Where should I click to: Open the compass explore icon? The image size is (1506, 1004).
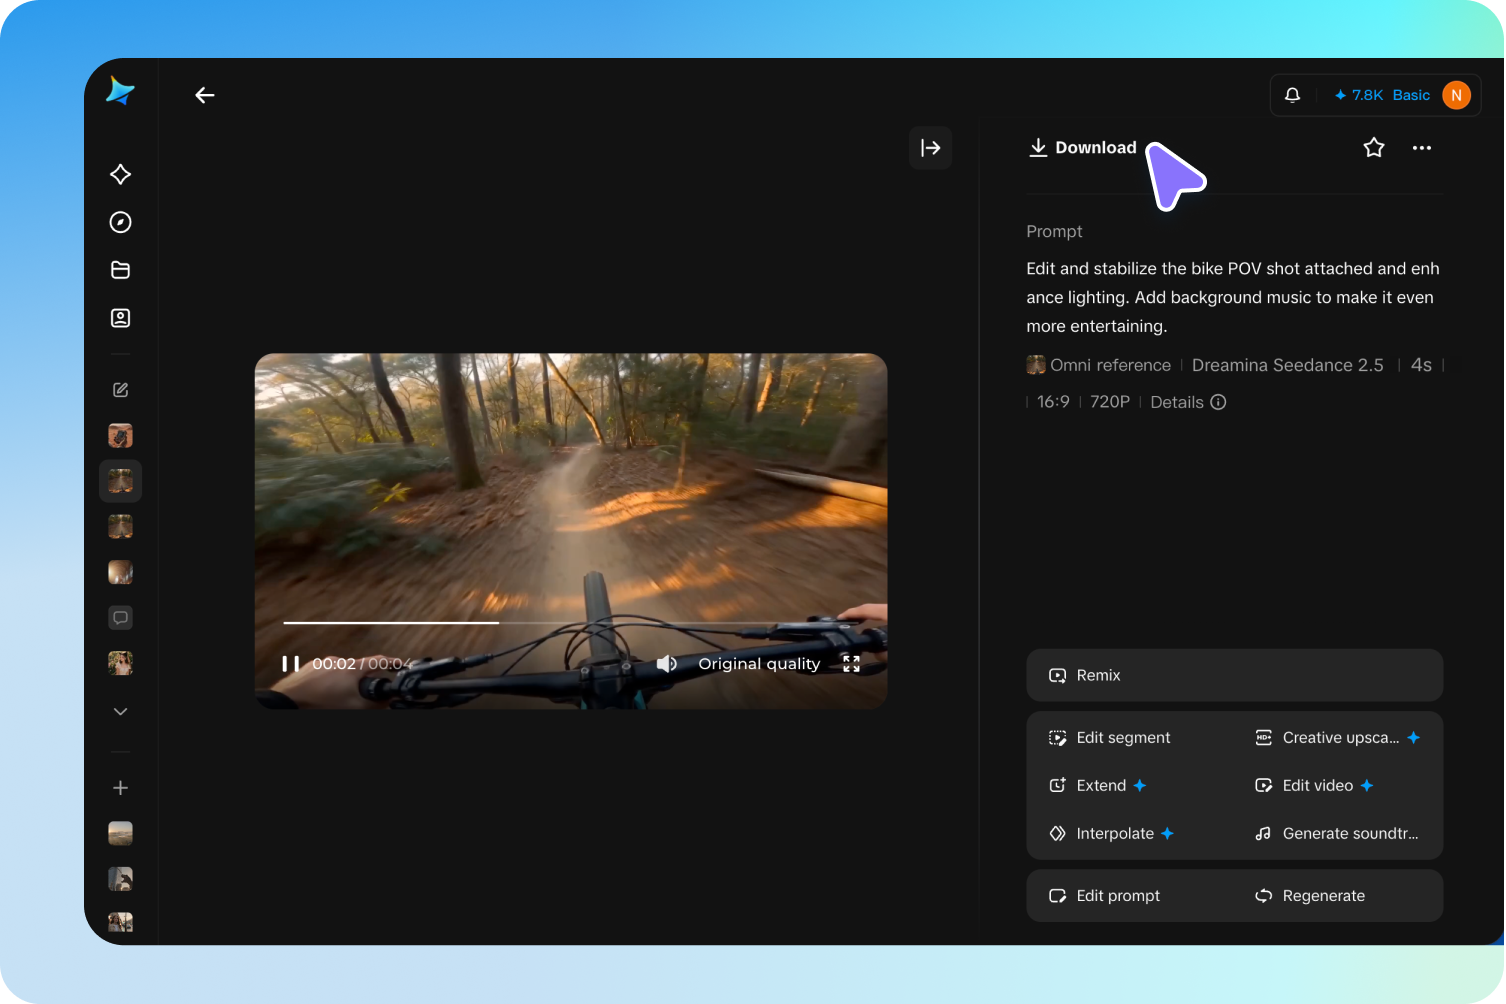(x=121, y=222)
